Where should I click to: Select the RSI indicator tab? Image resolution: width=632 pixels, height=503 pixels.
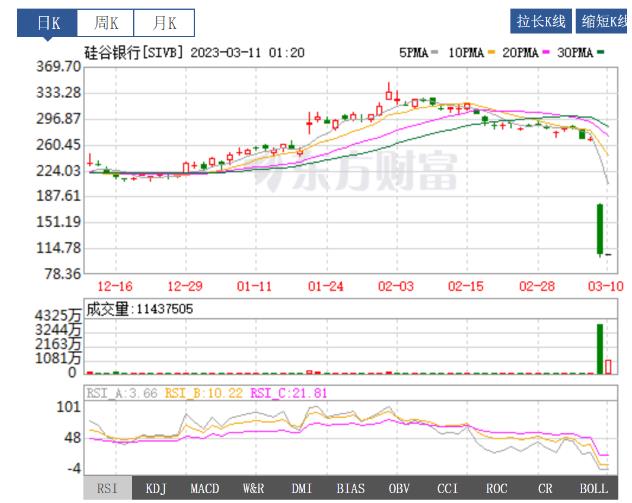coord(108,488)
